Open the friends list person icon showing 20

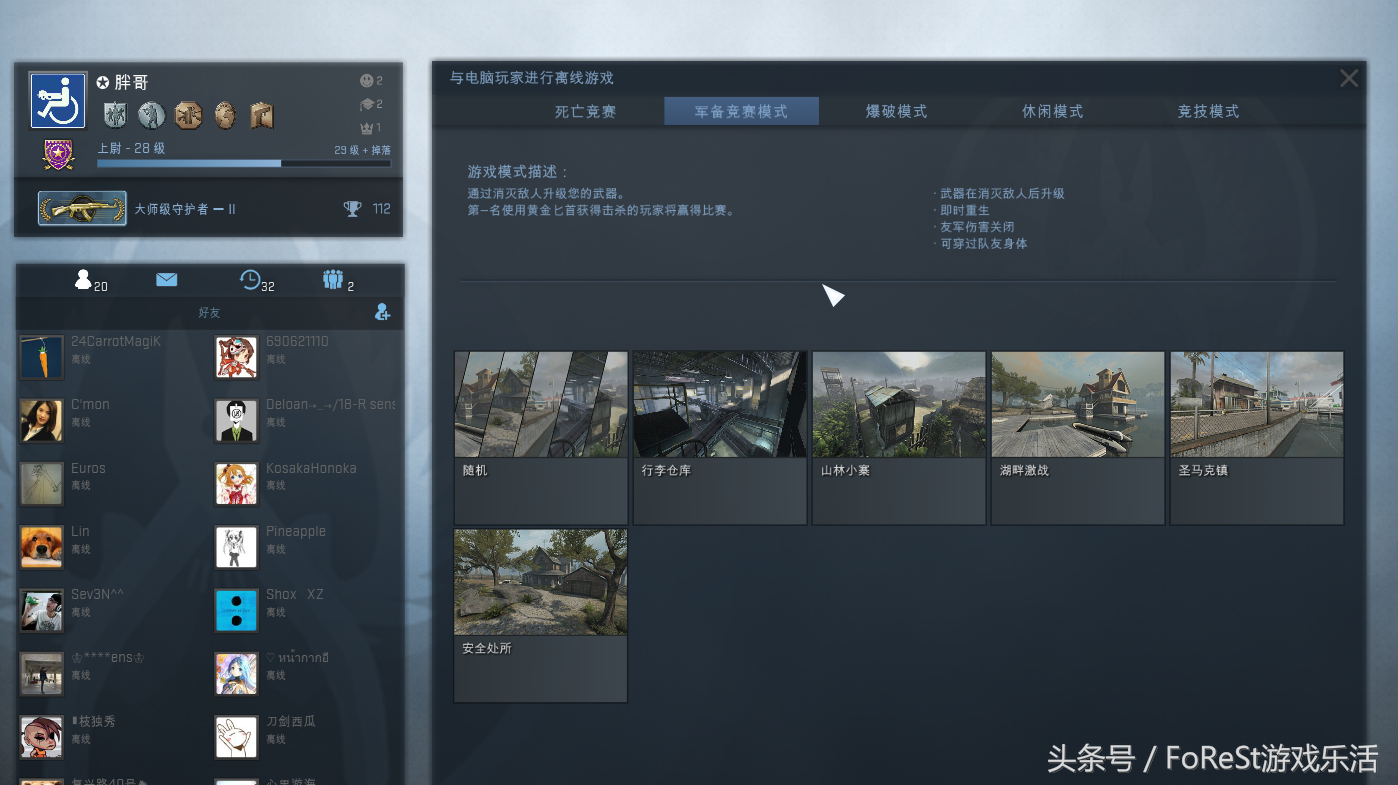pyautogui.click(x=83, y=280)
